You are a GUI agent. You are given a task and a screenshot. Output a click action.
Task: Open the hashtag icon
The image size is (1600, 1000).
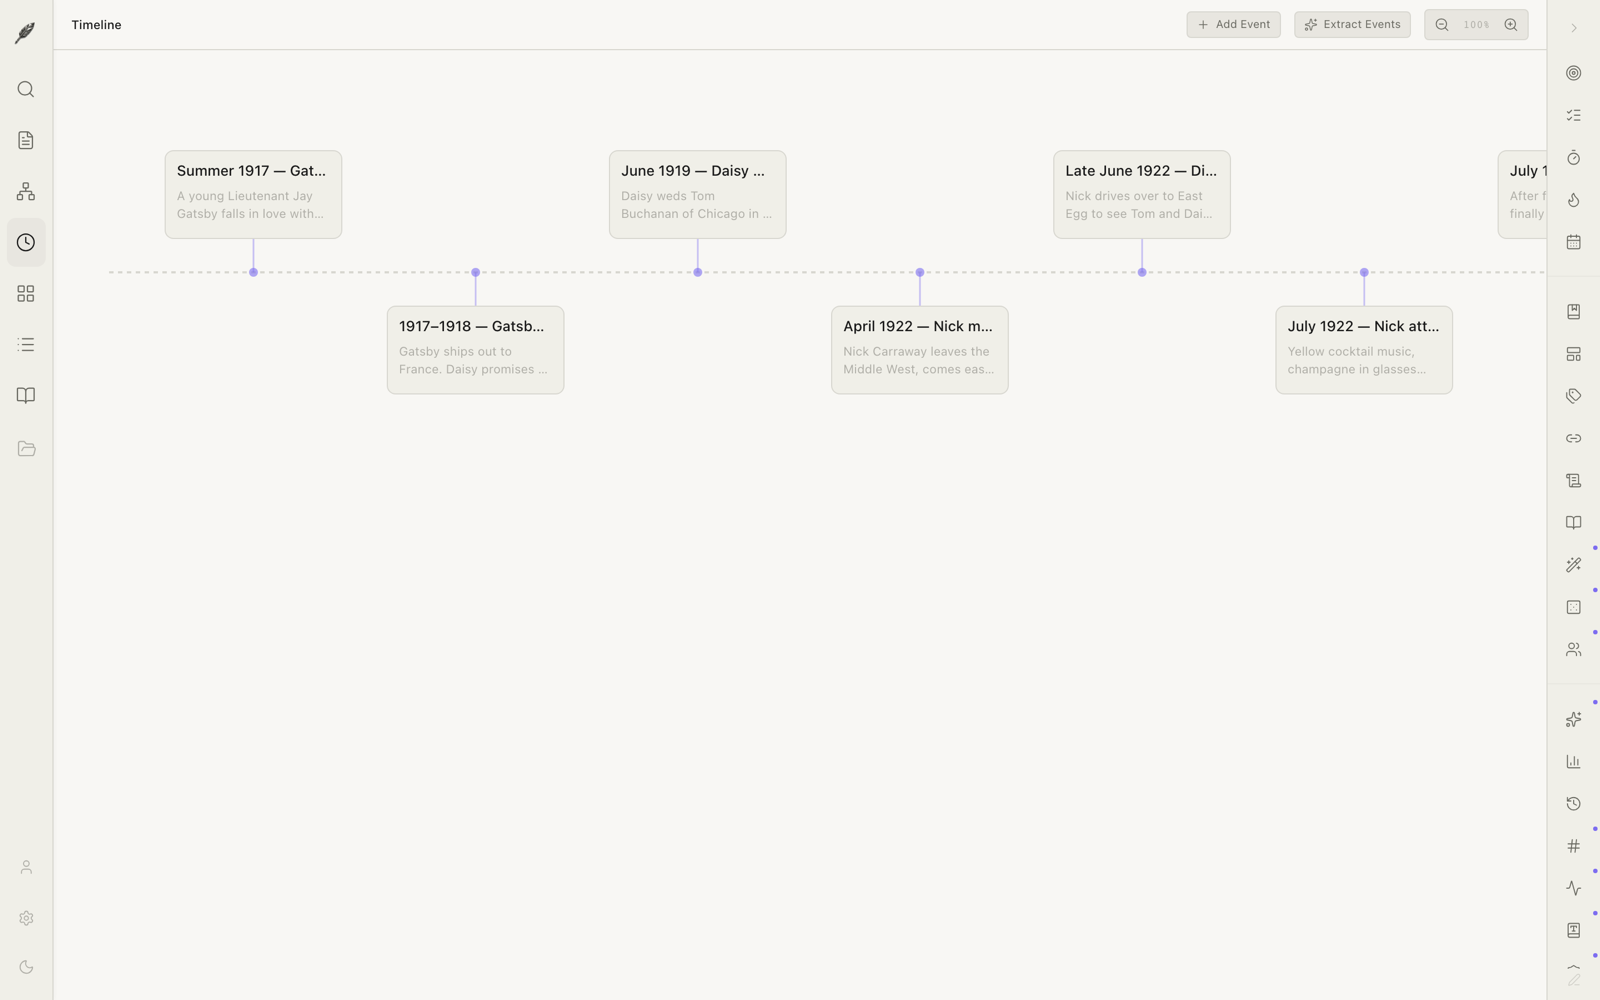pyautogui.click(x=1574, y=846)
